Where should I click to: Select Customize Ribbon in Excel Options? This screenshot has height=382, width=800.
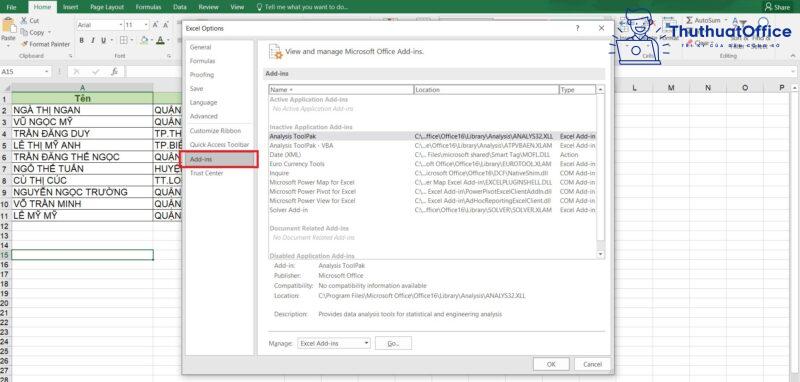219,131
